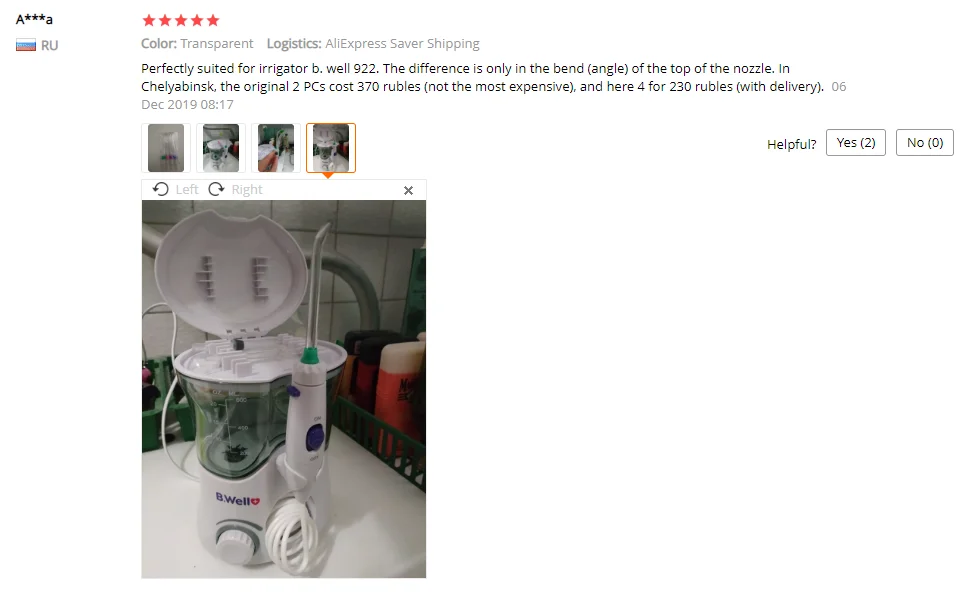The width and height of the screenshot is (973, 592).
Task: Rotate the photo right using the clockwise arrow icon
Action: click(216, 189)
